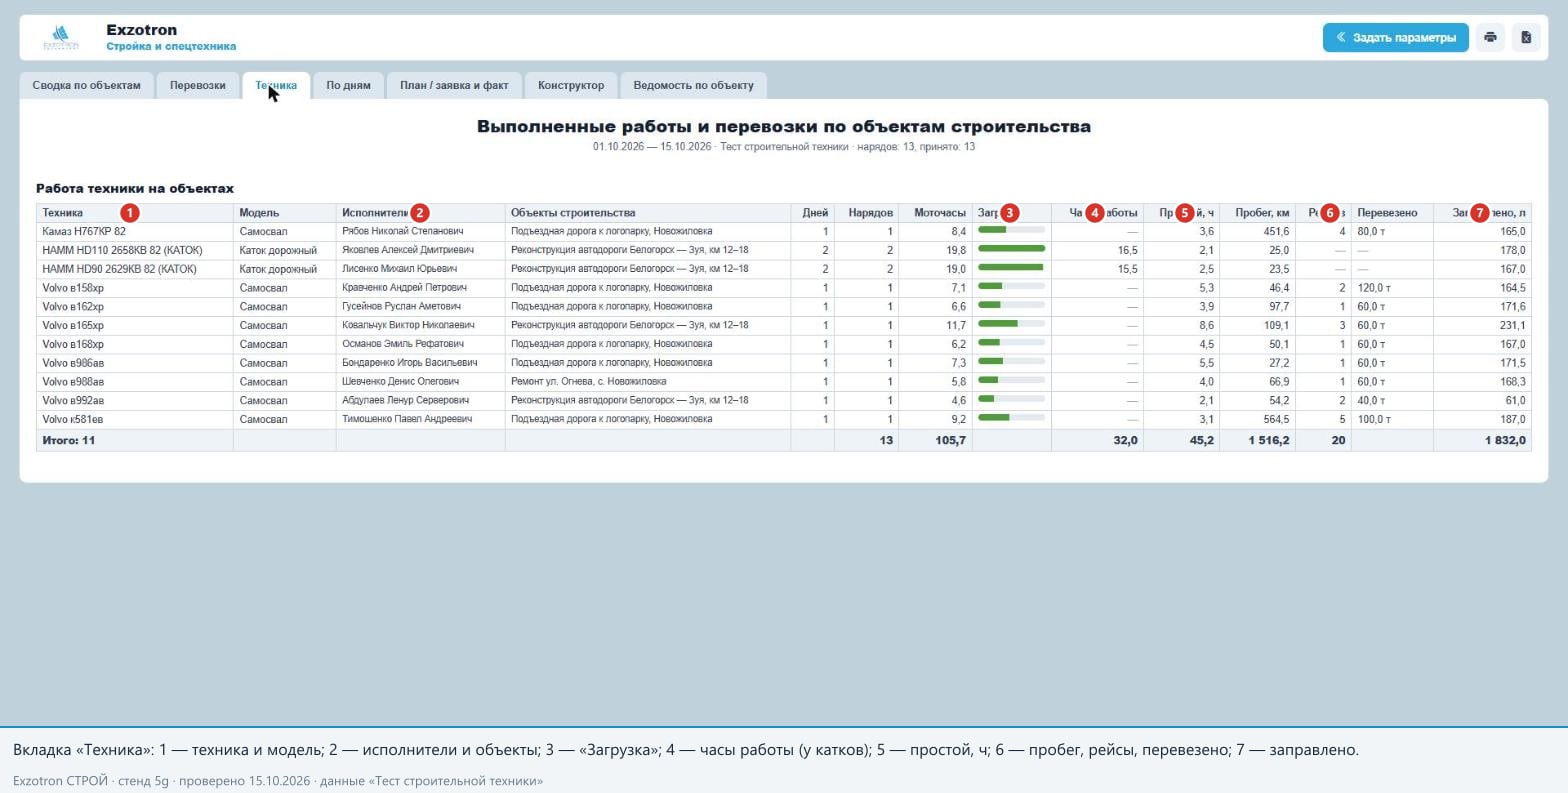
Task: Click executor «Лисенко Михаил Юрьевич»
Action: click(x=399, y=269)
